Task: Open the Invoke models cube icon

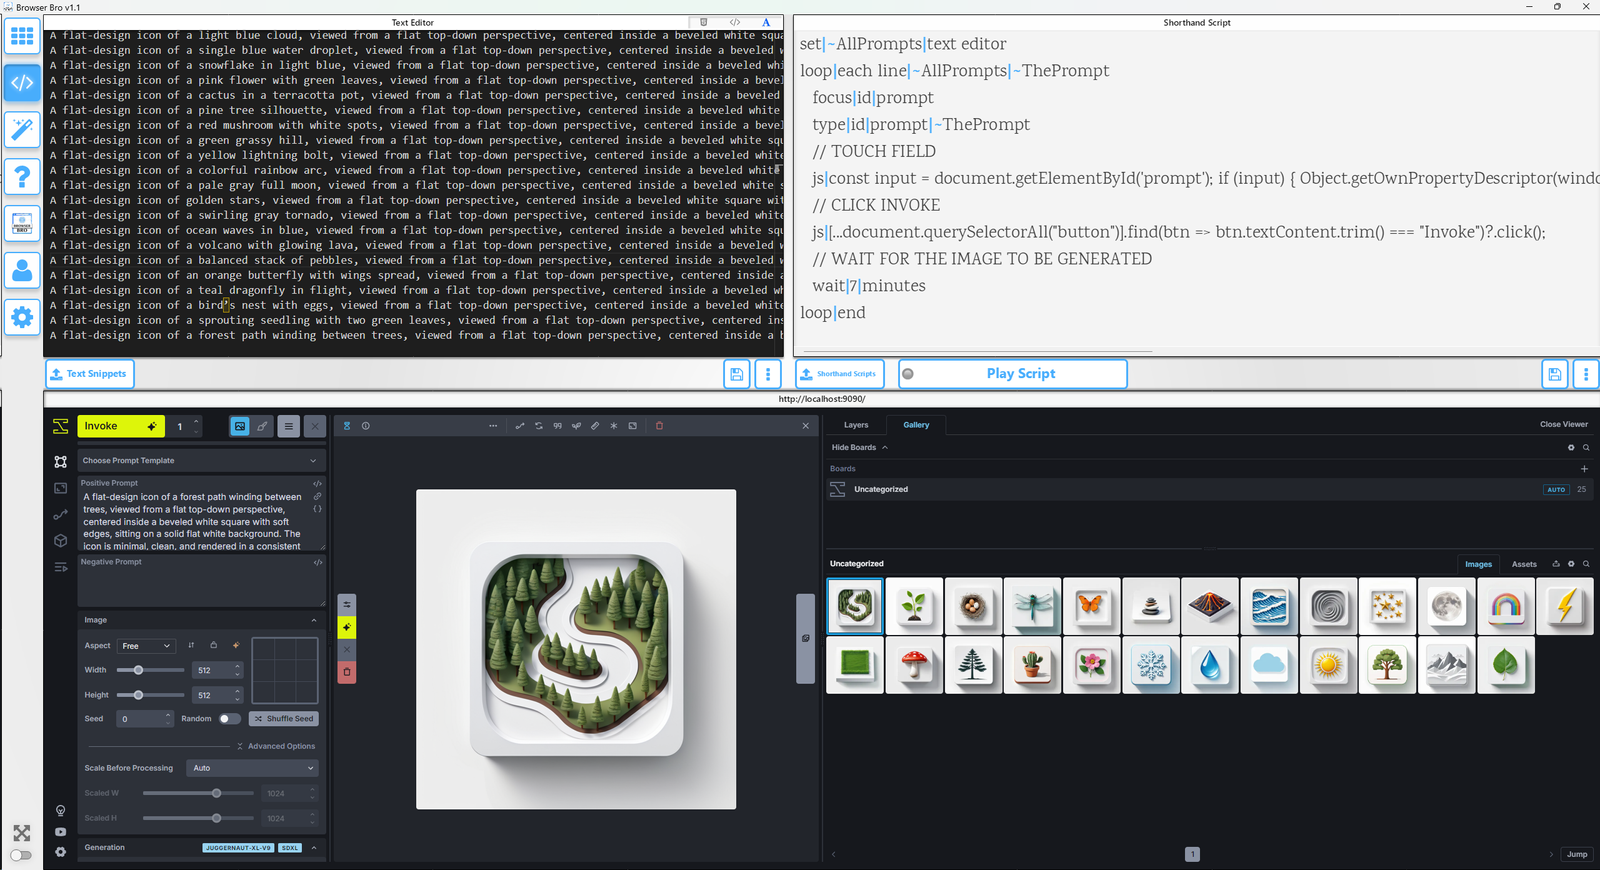Action: [61, 541]
